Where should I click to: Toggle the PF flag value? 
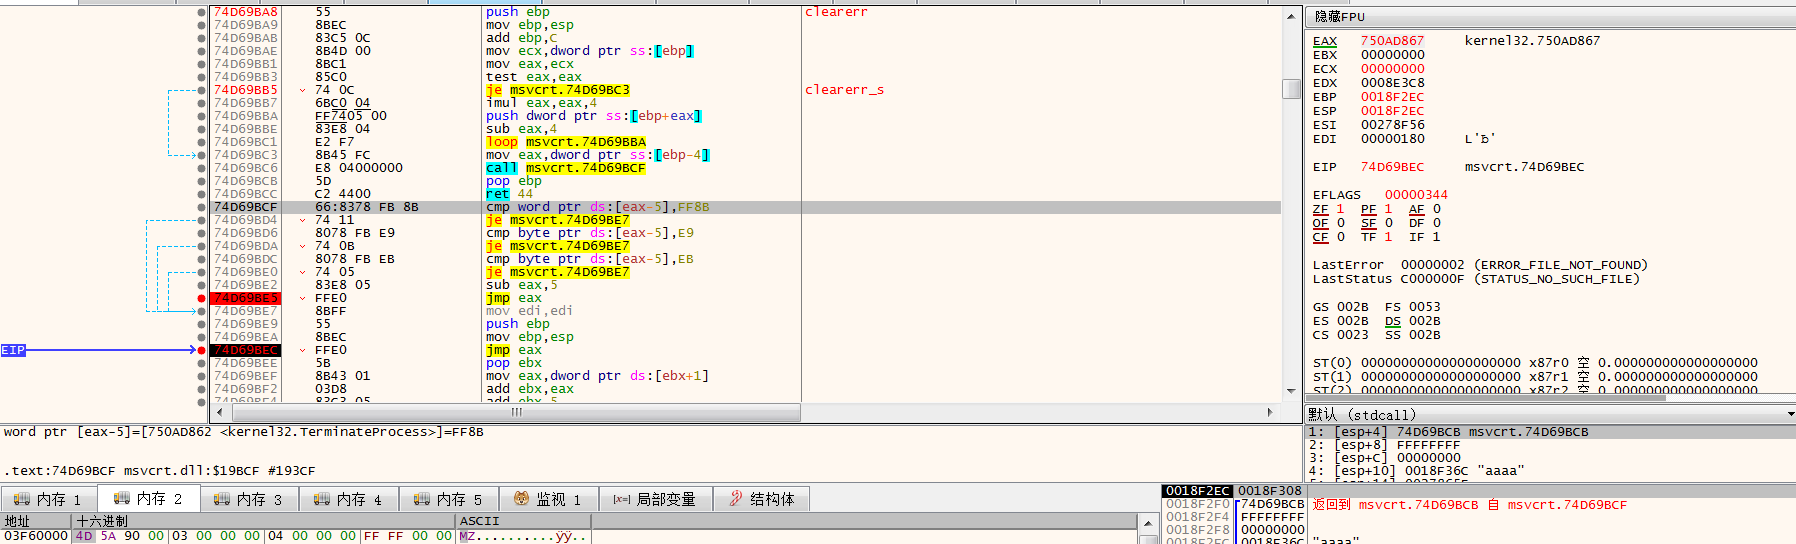pos(1388,209)
